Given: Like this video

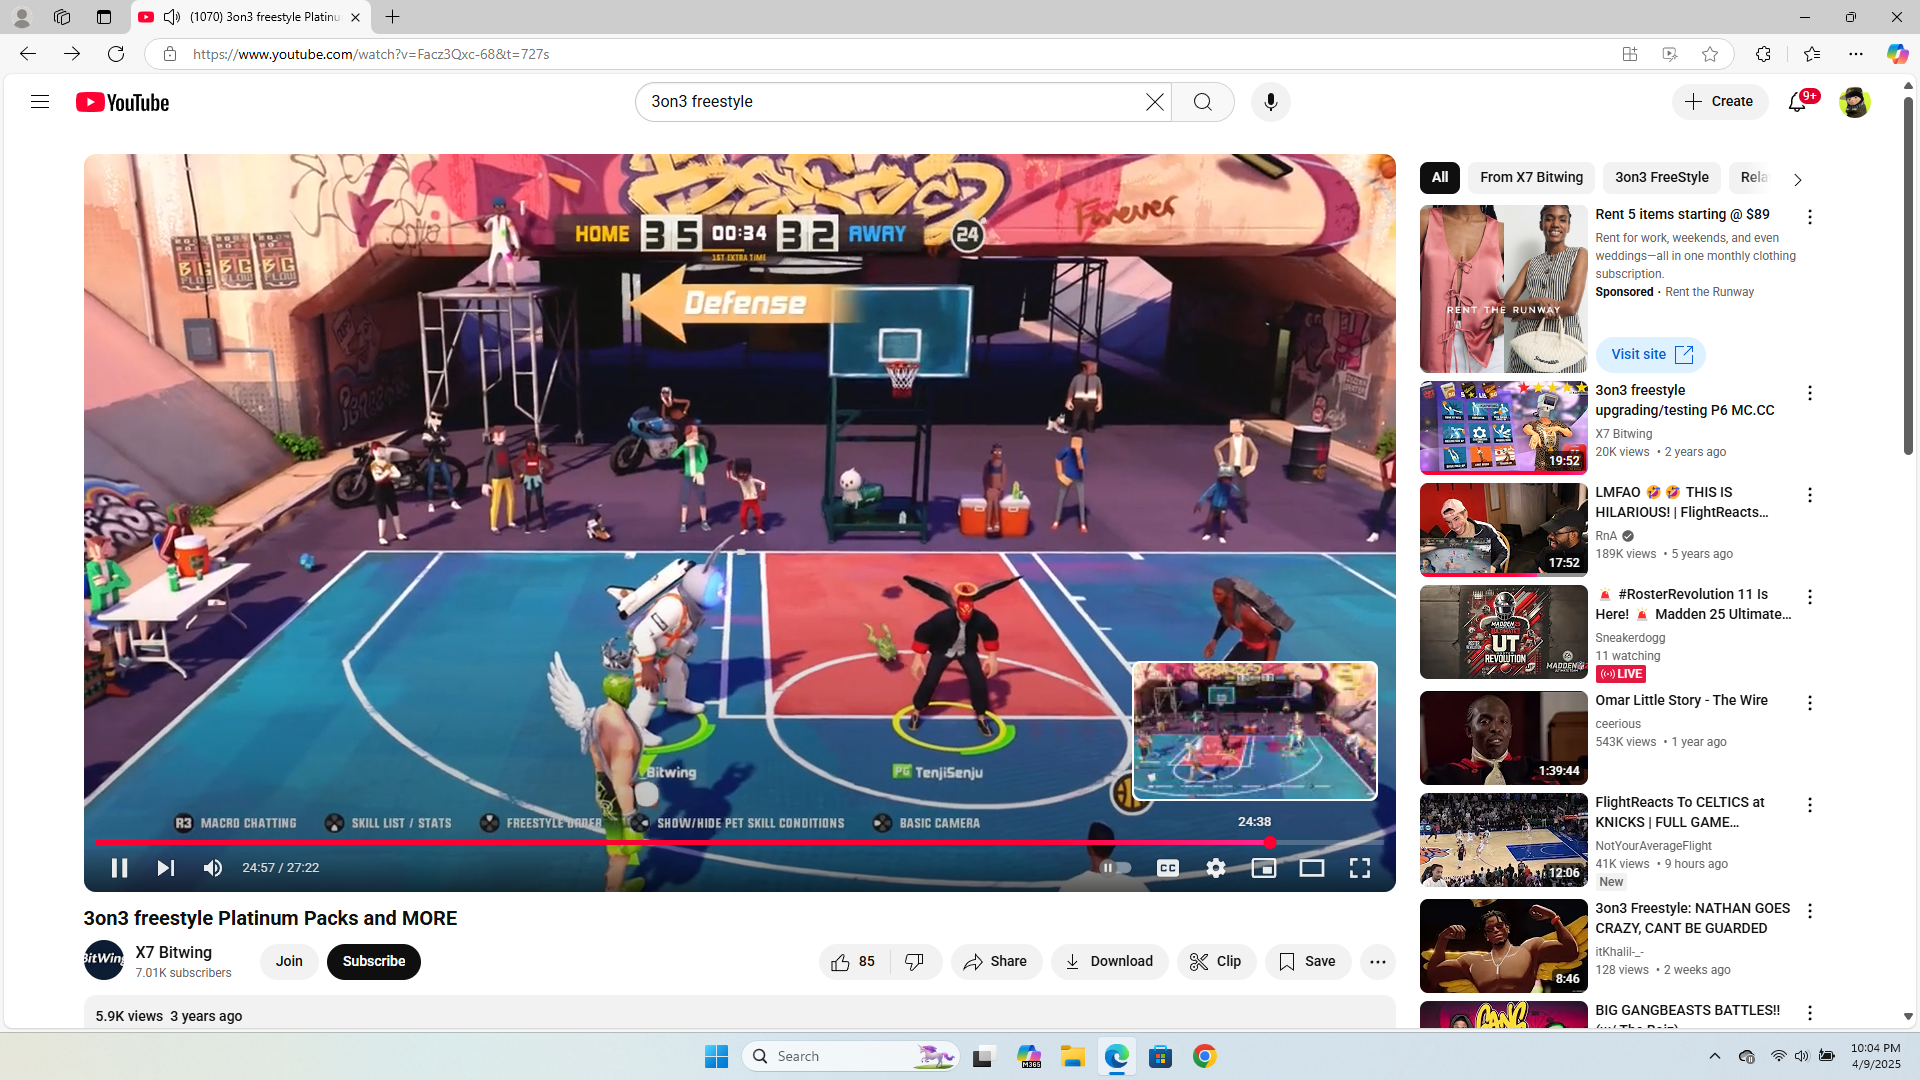Looking at the screenshot, I should (x=853, y=962).
